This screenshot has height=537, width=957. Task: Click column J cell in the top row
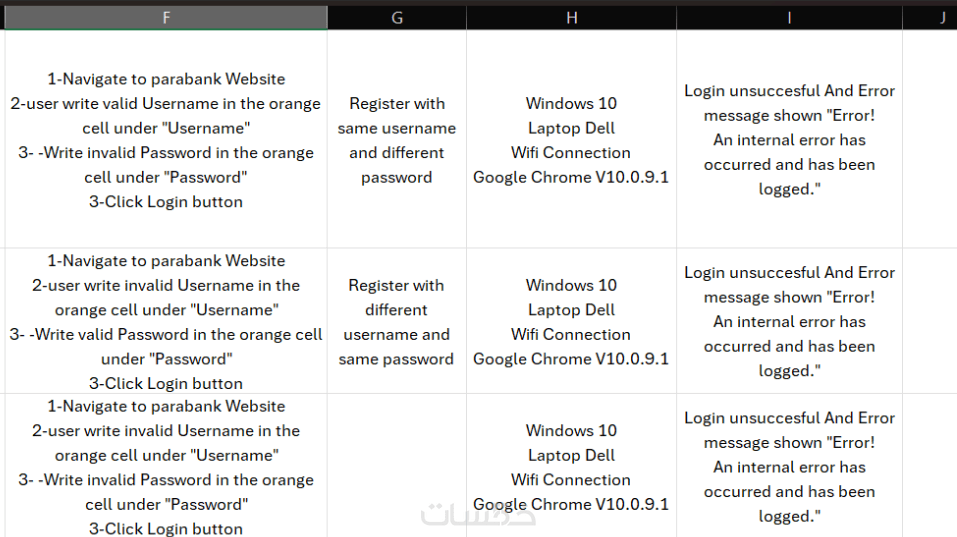(x=931, y=140)
